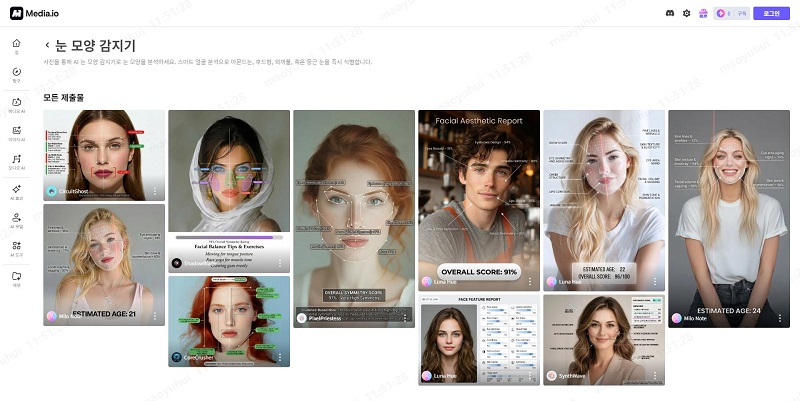Viewport: 800px width, 401px height.
Task: Open three-dot menu on estimated age 21 card
Action: [155, 316]
